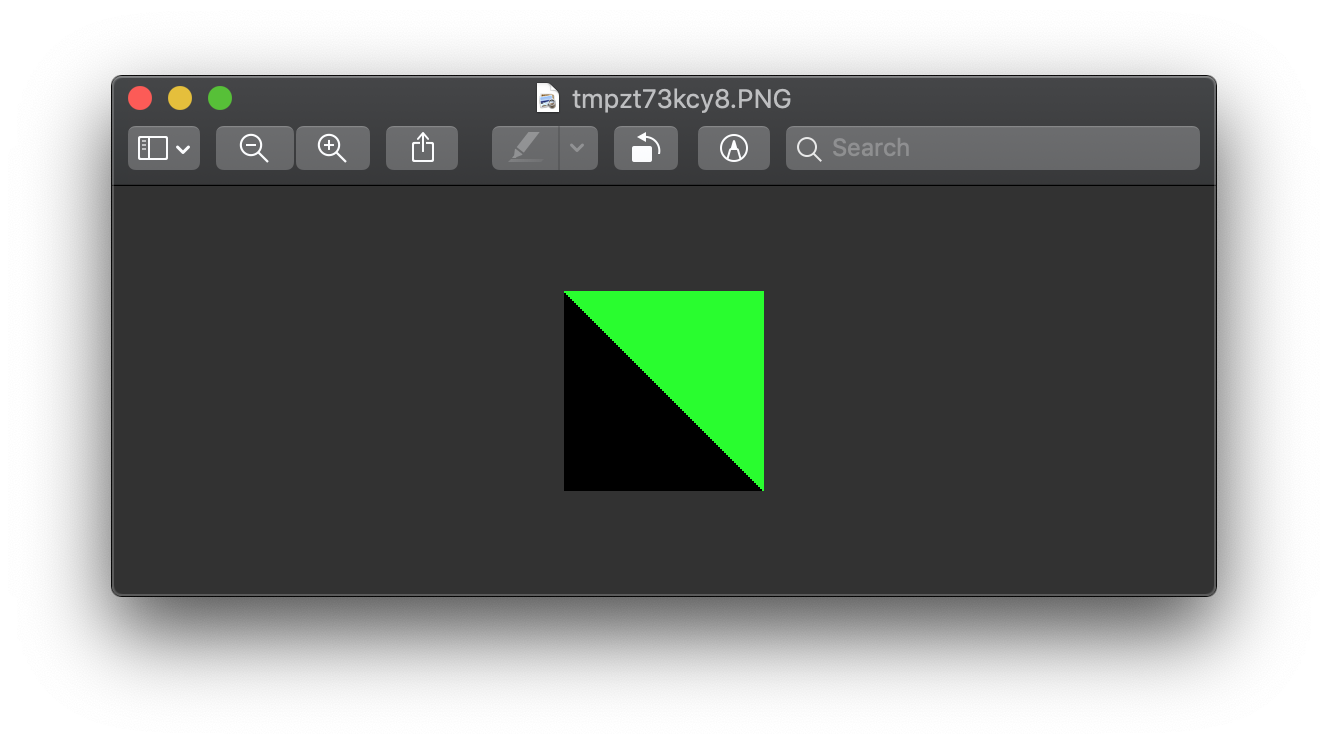This screenshot has width=1328, height=744.
Task: Show the Markup Toolbar pencil icon
Action: pos(733,147)
